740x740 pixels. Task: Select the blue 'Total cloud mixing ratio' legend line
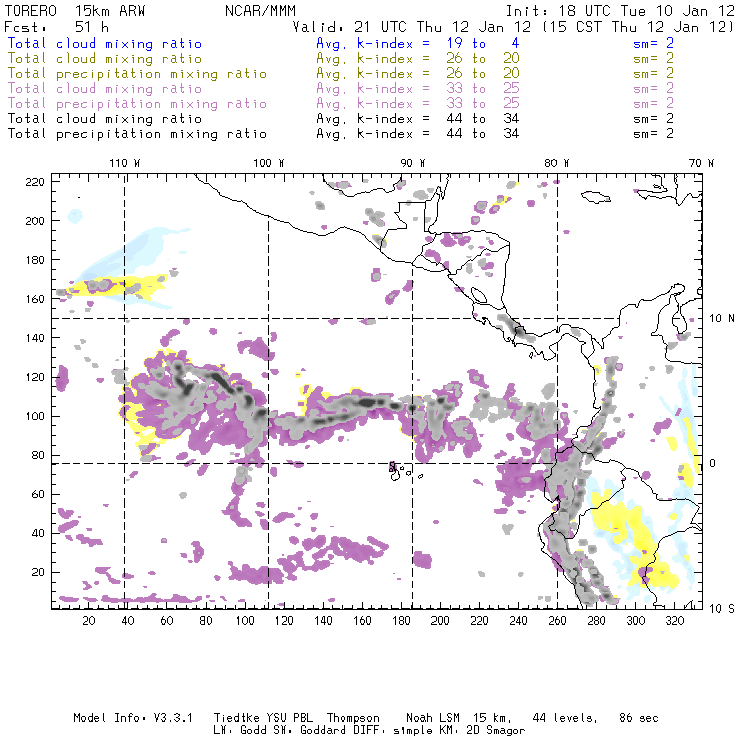click(105, 43)
